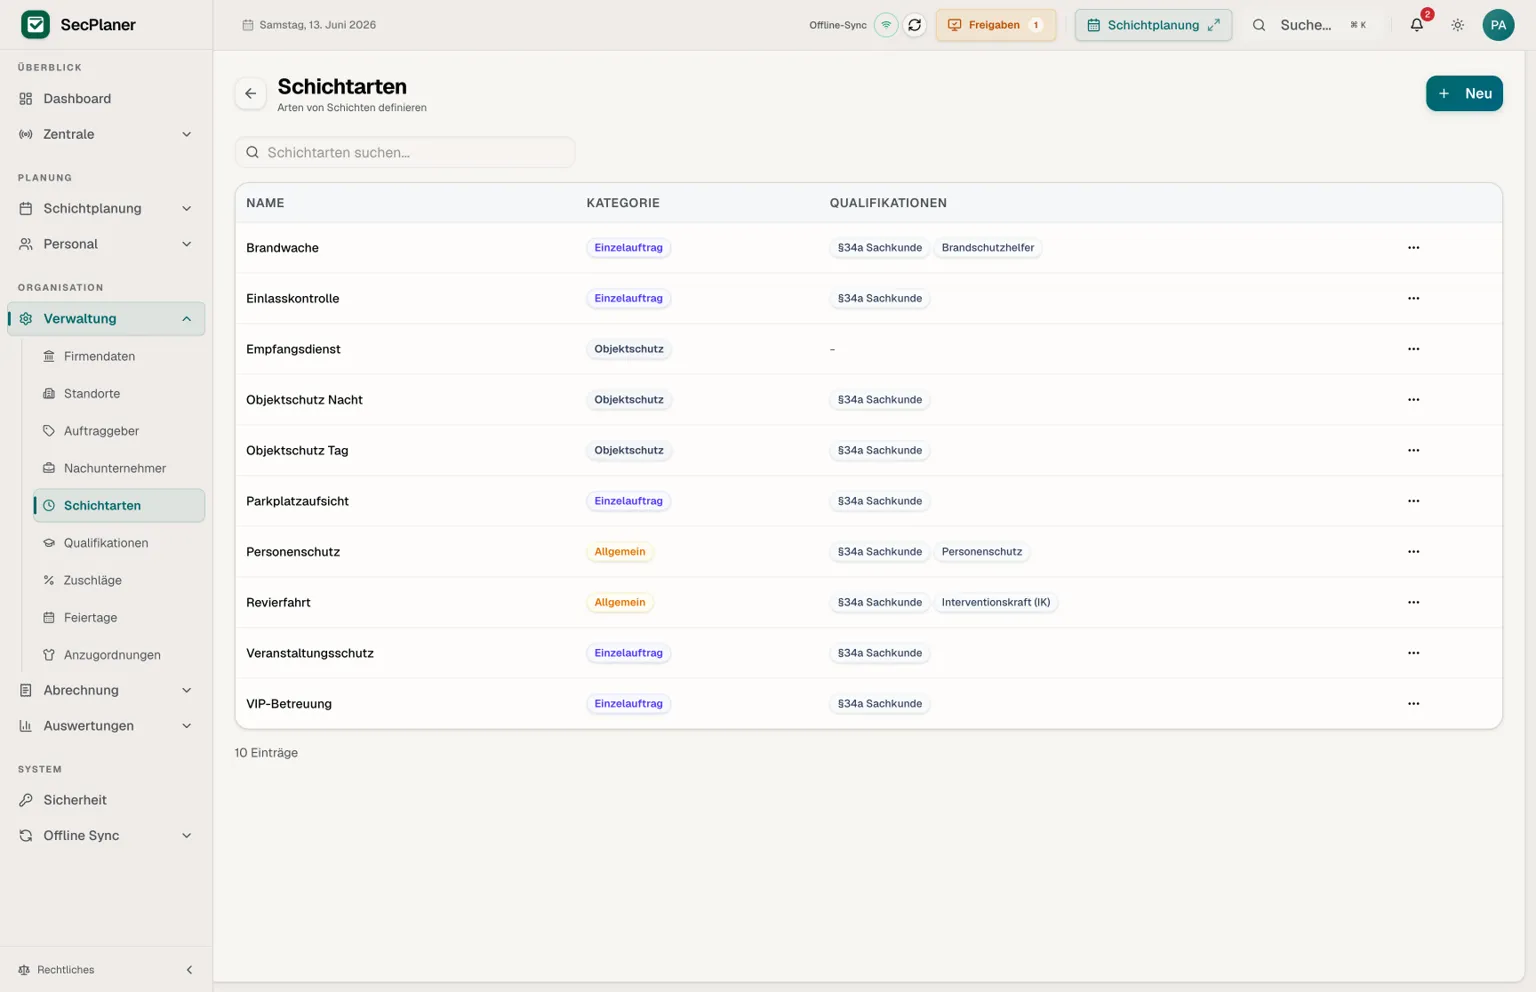The width and height of the screenshot is (1536, 992).
Task: Click the Qualifikationen column header
Action: tap(888, 203)
